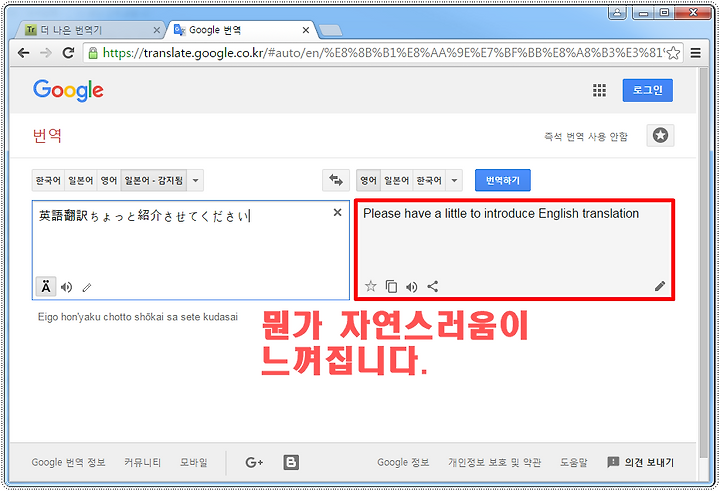720x491 pixels.
Task: Open 모바일 footer link
Action: click(x=193, y=463)
